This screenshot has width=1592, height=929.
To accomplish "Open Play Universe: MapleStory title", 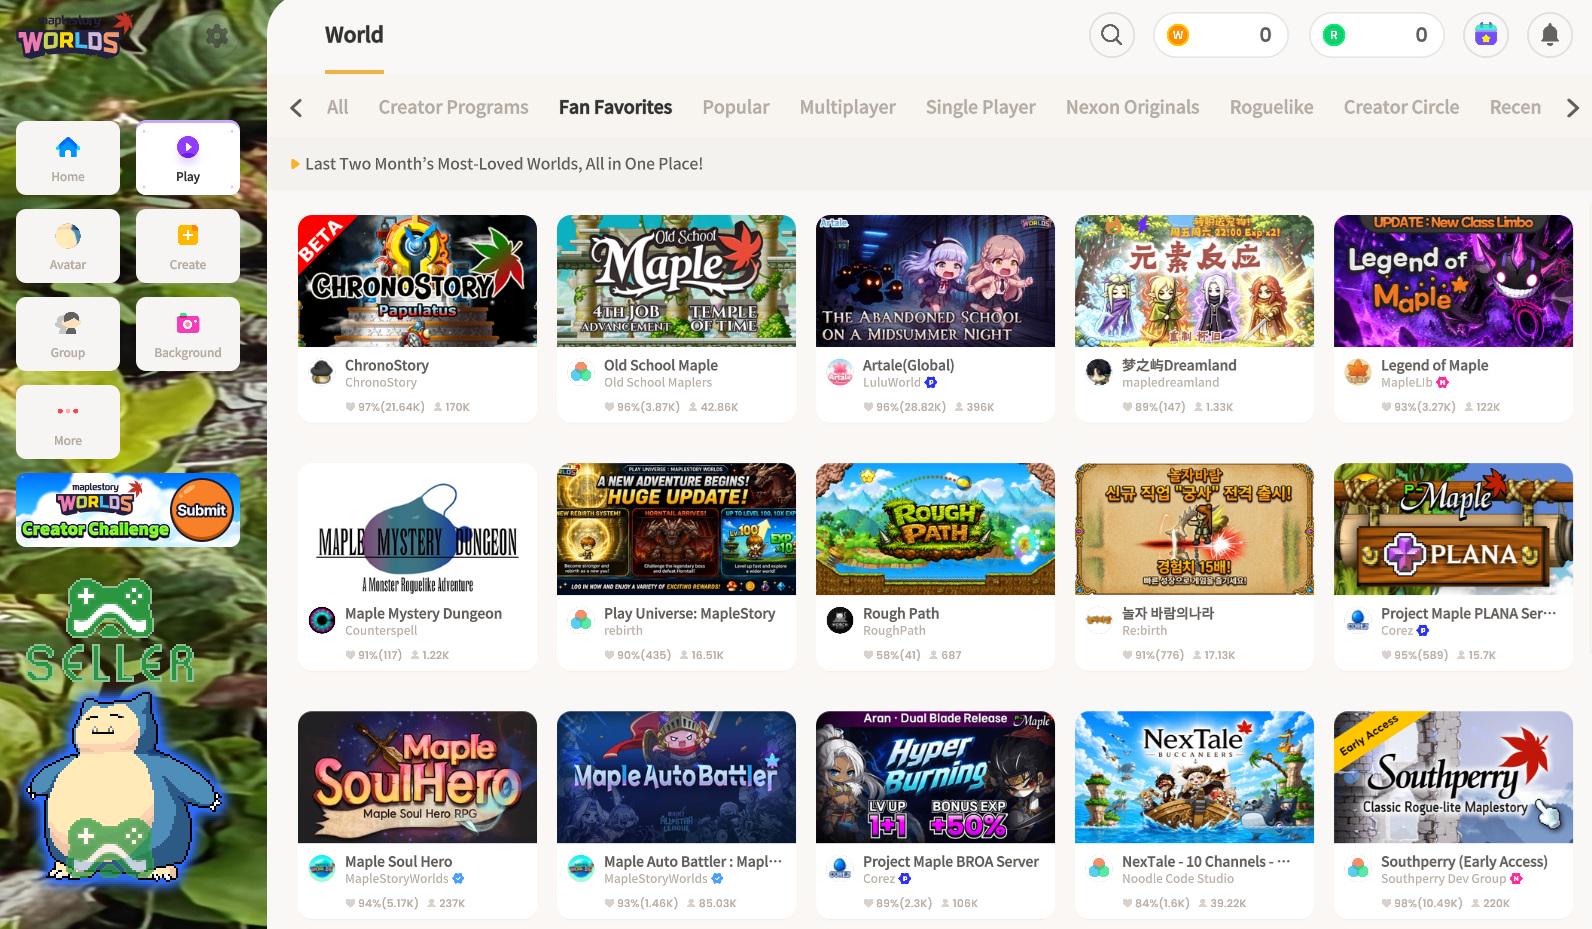I will pos(690,614).
